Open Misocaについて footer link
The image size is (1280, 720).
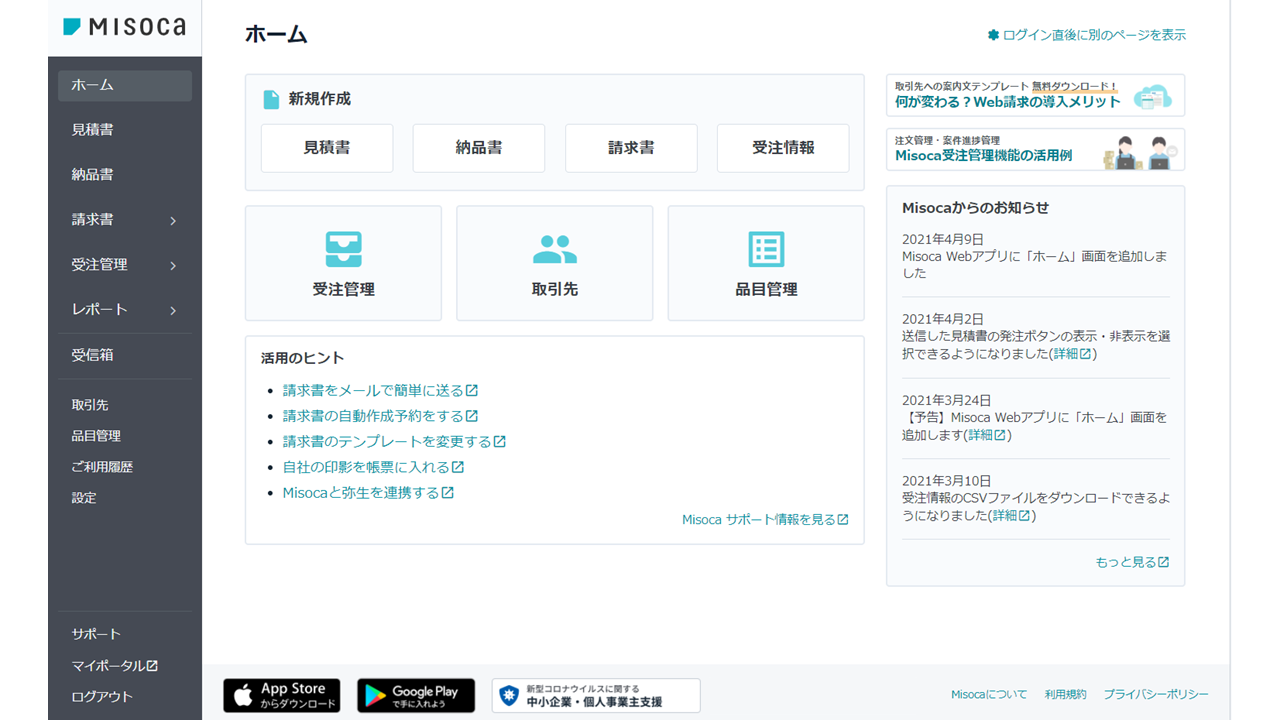tap(989, 694)
